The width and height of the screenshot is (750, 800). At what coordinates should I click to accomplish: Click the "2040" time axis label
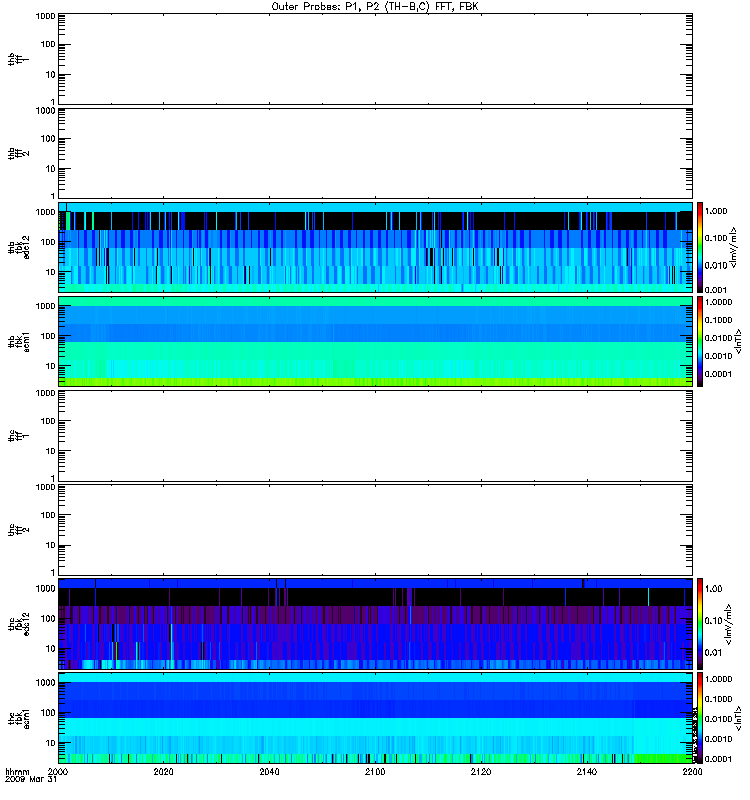point(269,772)
